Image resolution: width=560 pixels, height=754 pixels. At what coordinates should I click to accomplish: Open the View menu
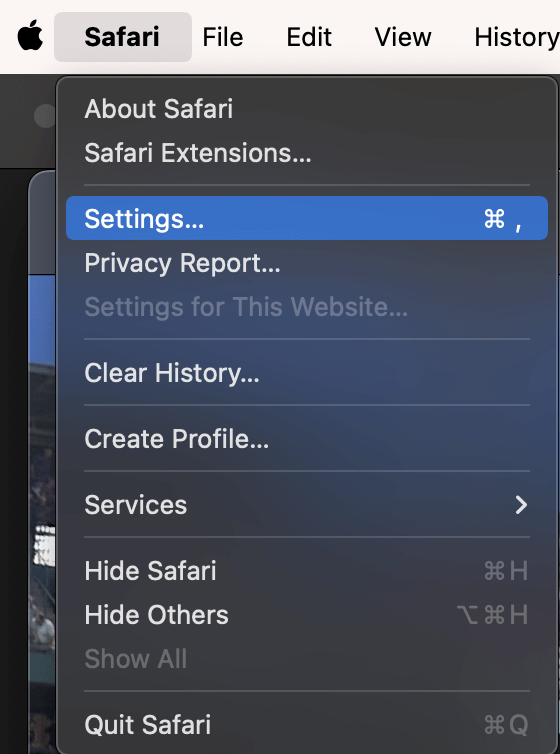(403, 37)
